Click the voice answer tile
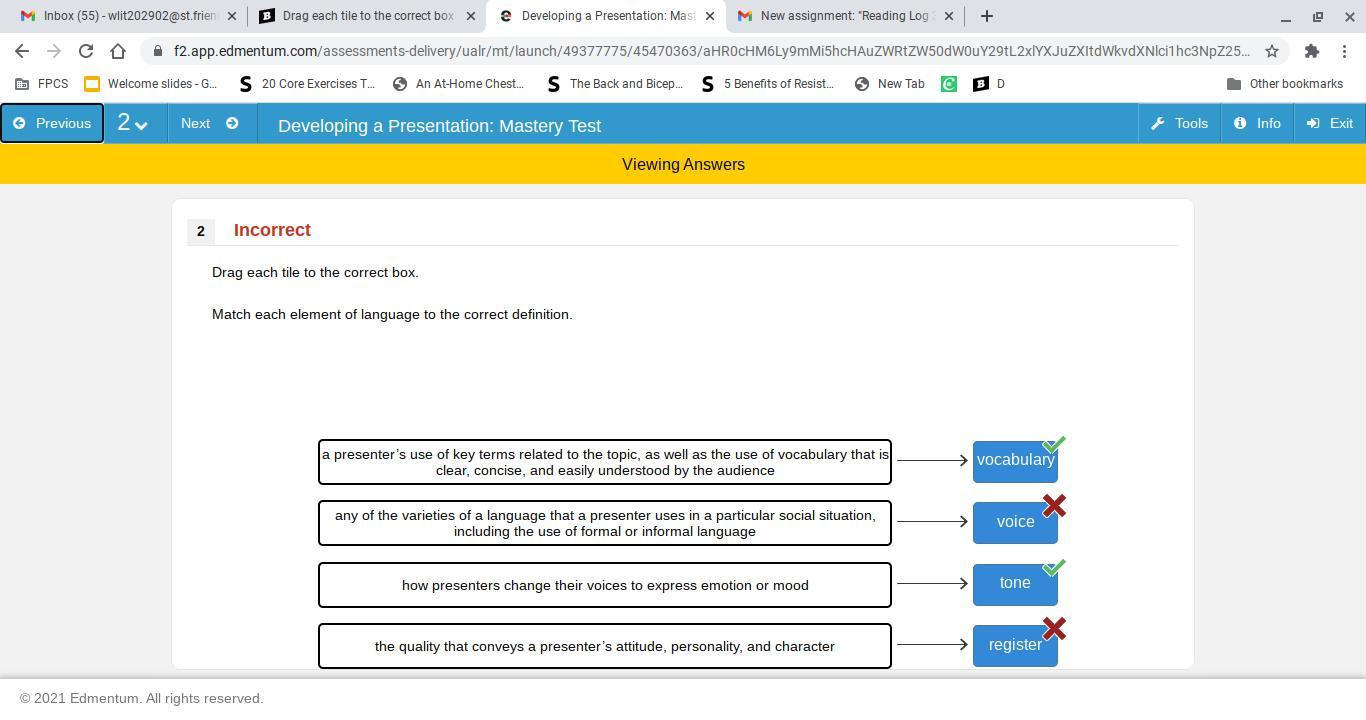The height and width of the screenshot is (720, 1366). 1015,522
